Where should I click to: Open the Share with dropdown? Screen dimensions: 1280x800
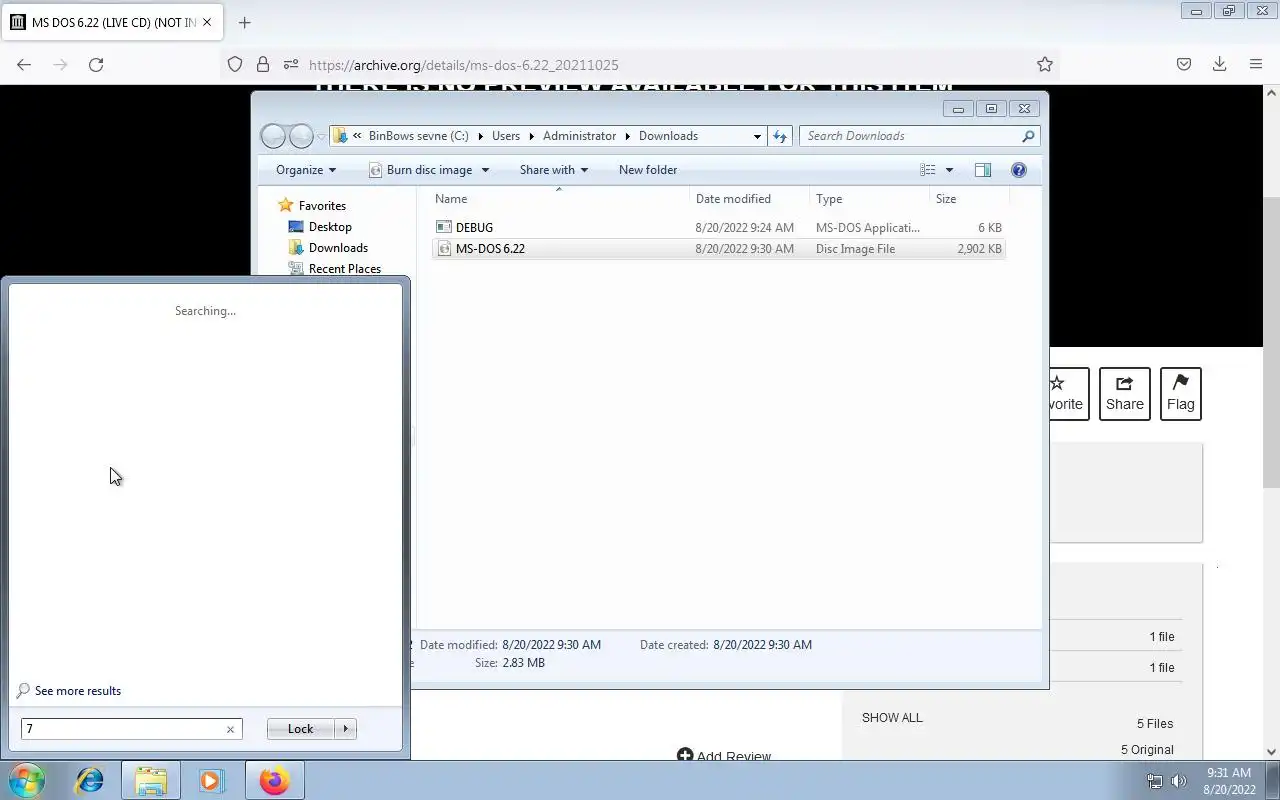pyautogui.click(x=553, y=170)
